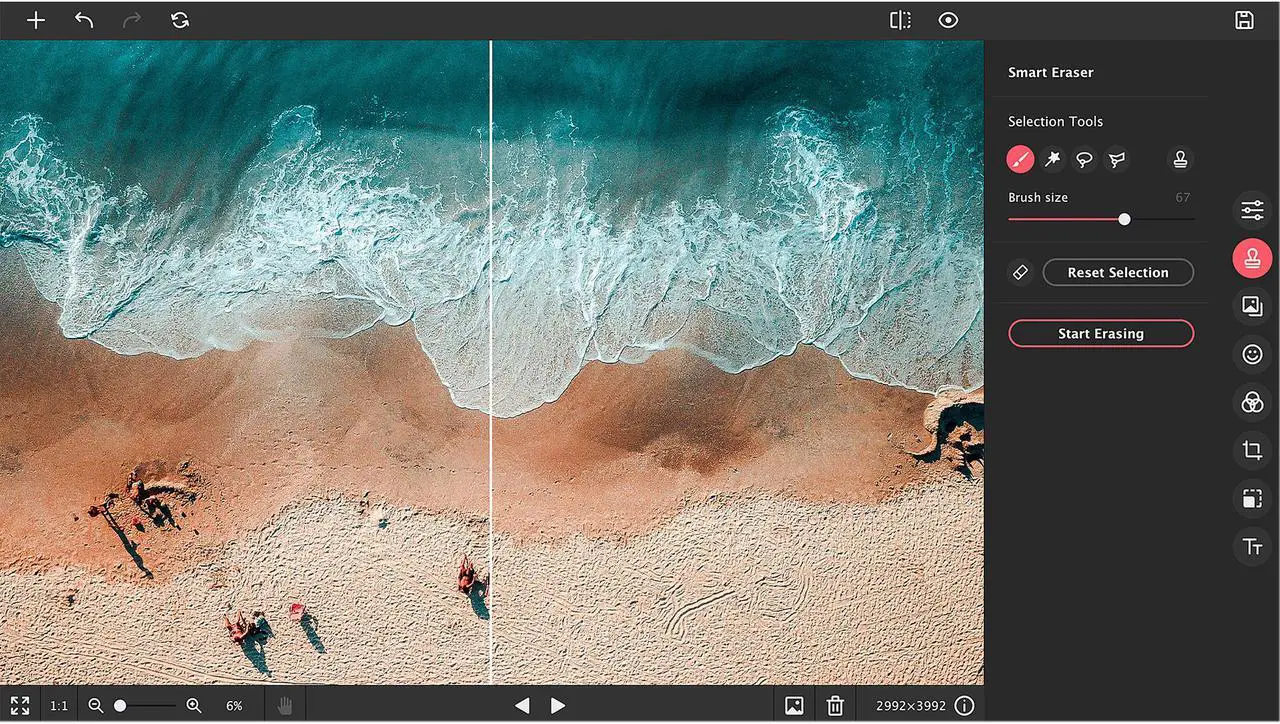This screenshot has height=724, width=1280.
Task: Click the selection eraser icon
Action: (1020, 272)
